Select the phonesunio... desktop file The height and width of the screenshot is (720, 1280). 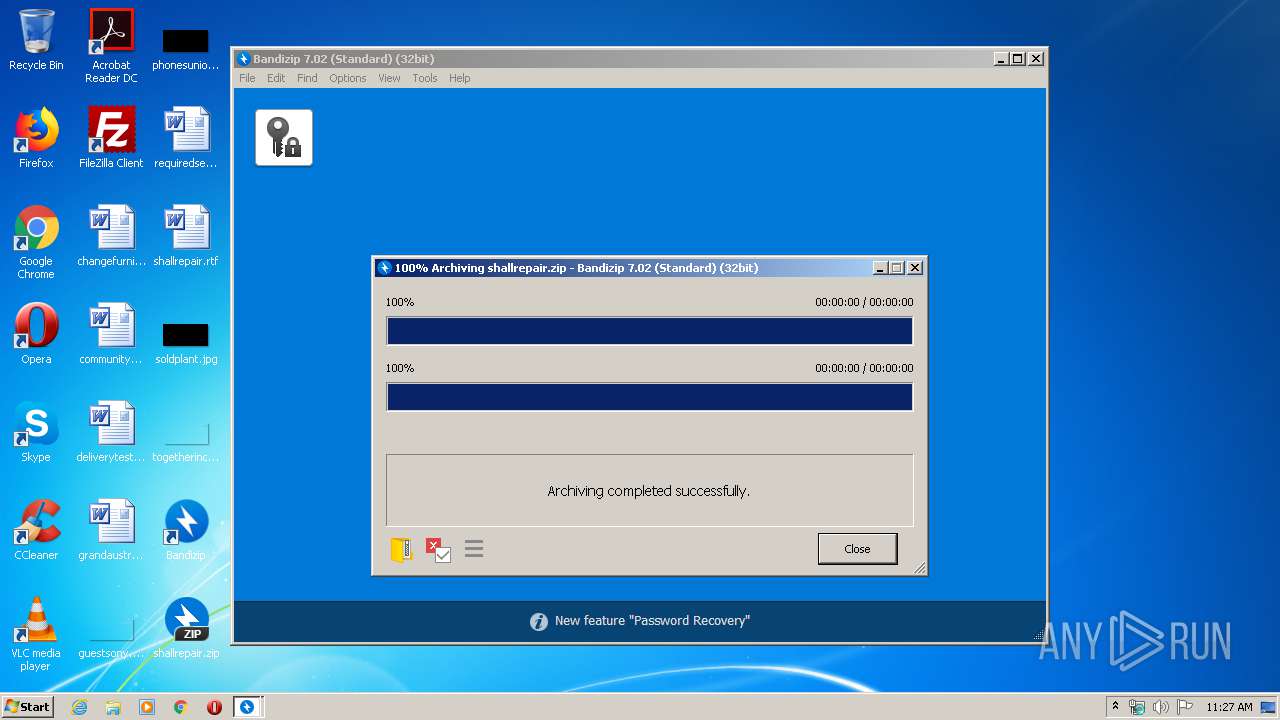pyautogui.click(x=186, y=50)
